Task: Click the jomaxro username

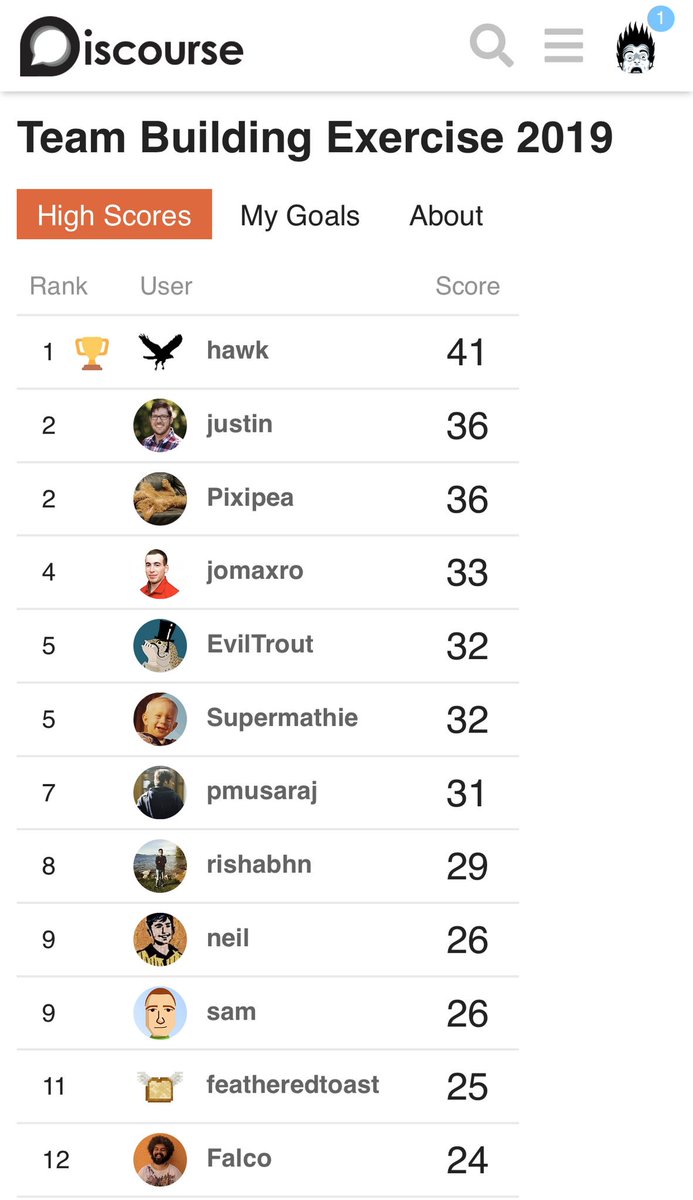Action: tap(255, 571)
